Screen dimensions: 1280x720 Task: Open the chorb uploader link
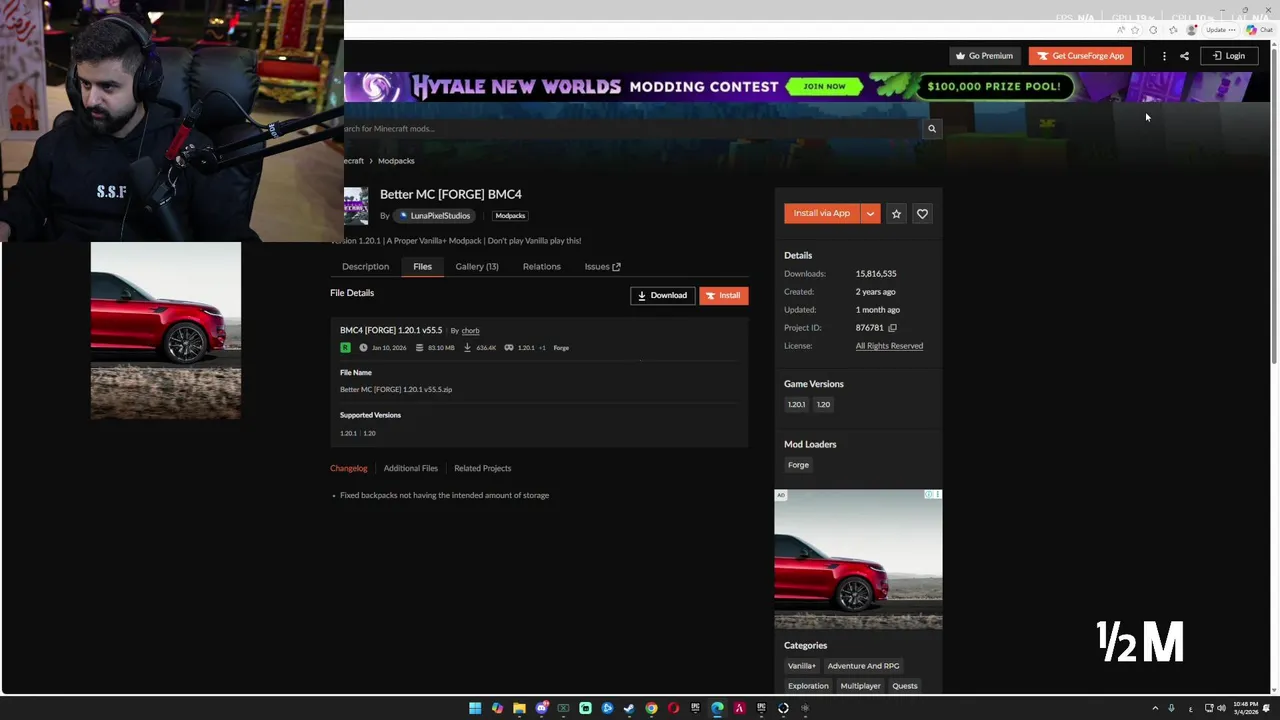(470, 331)
